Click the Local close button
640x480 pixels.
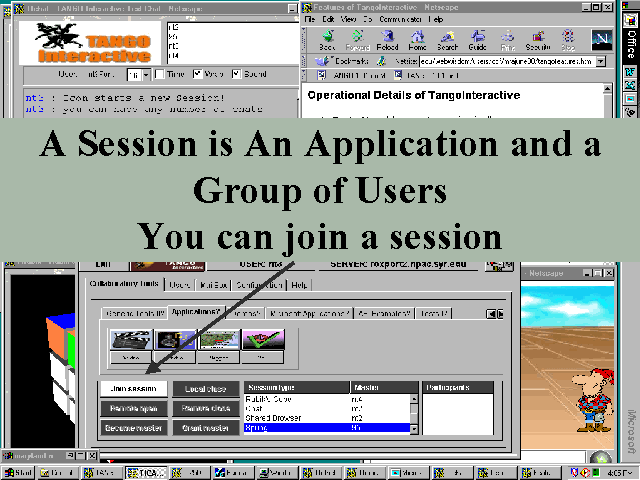205,389
